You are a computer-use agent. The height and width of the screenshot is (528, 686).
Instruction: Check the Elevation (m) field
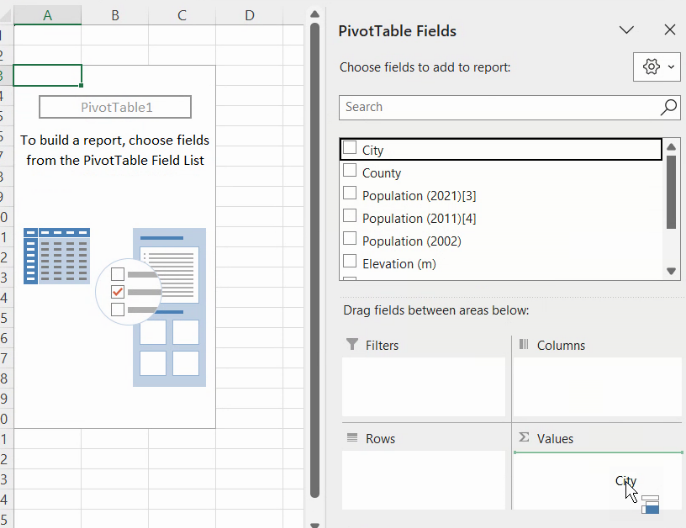coord(350,263)
